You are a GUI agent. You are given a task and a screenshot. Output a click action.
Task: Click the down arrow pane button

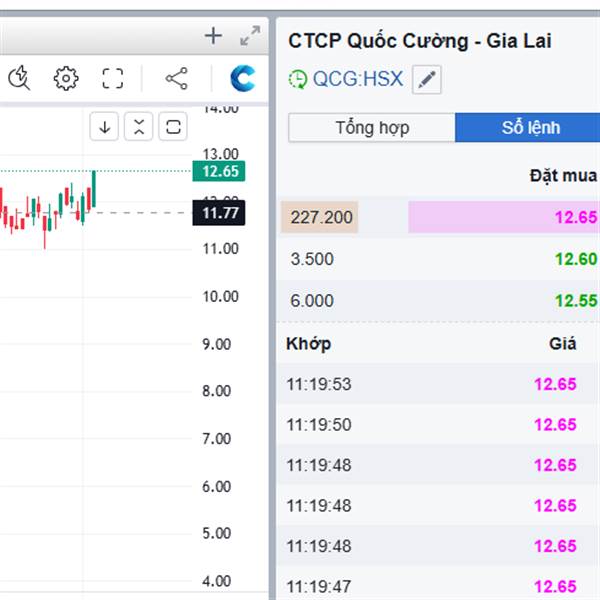(104, 127)
